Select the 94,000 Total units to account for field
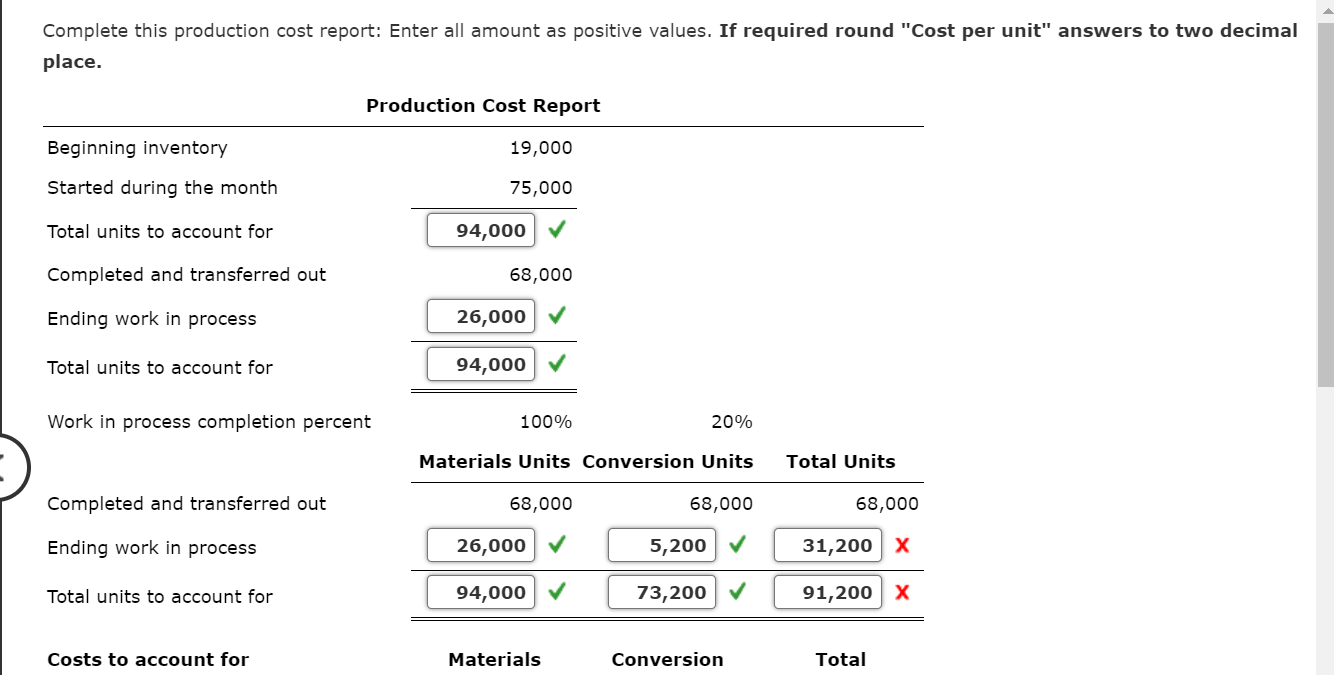Viewport: 1334px width, 675px height. click(x=480, y=230)
